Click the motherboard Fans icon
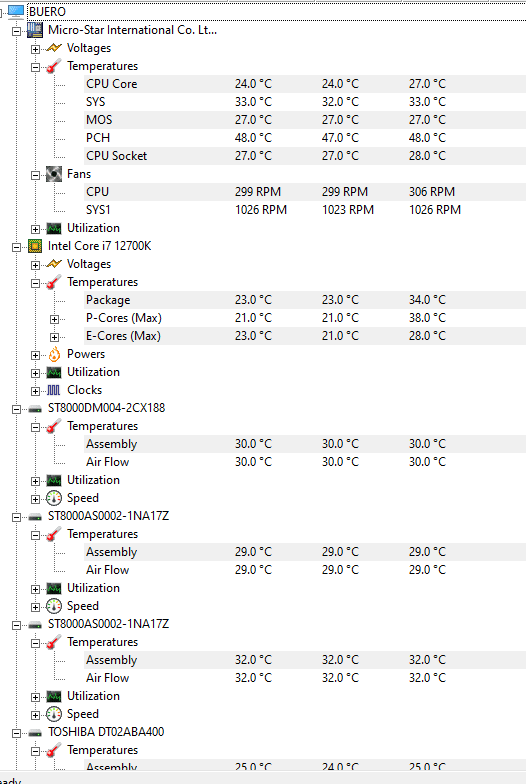526x784 pixels. 54,174
